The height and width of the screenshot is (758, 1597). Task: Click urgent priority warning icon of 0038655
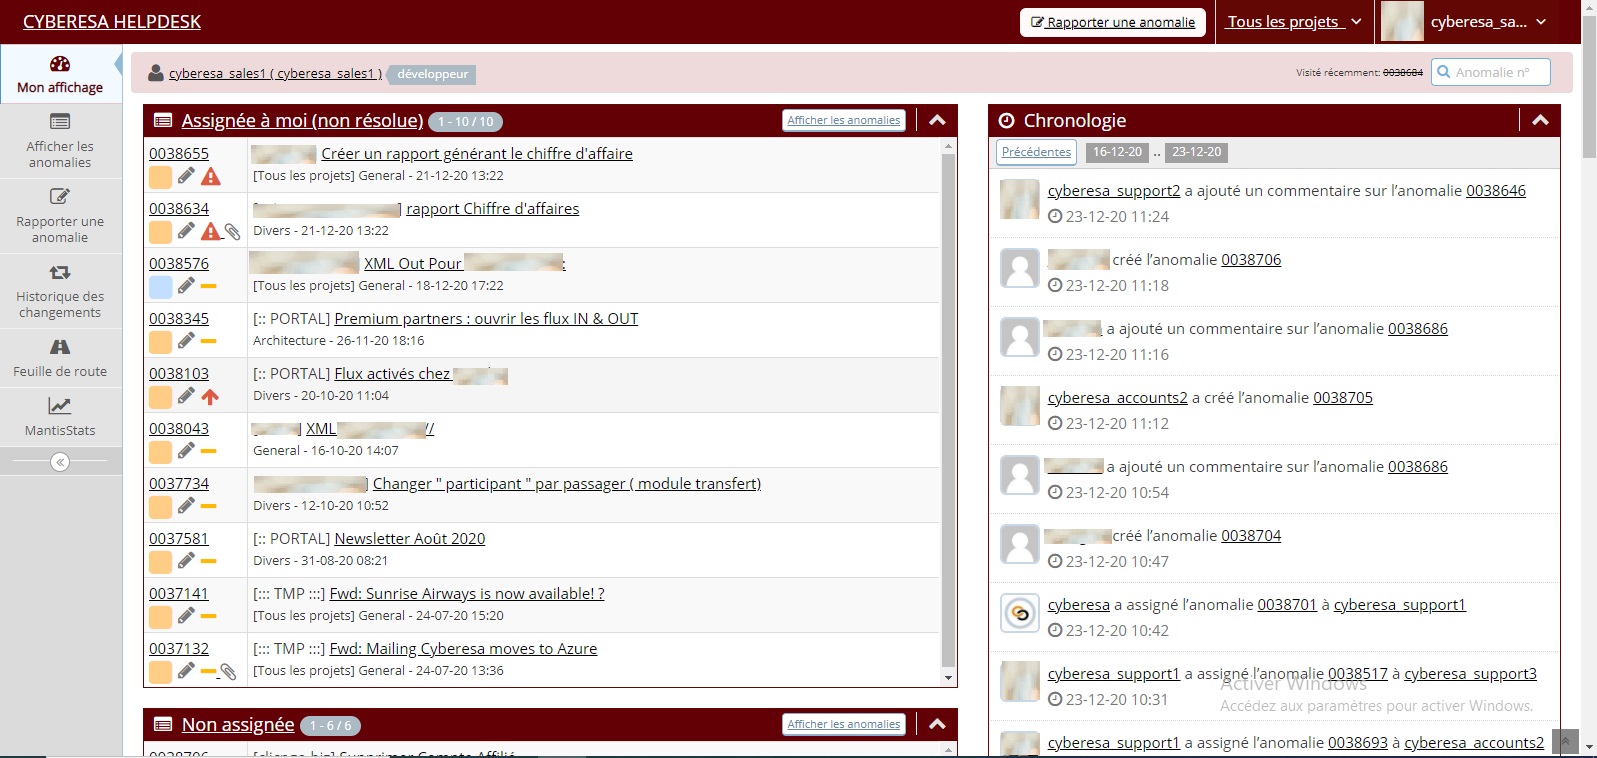tap(210, 177)
